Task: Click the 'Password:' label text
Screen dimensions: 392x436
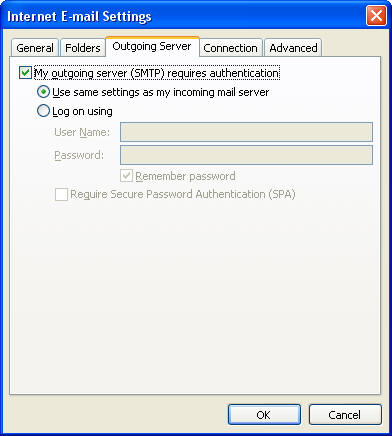Action: pyautogui.click(x=79, y=155)
